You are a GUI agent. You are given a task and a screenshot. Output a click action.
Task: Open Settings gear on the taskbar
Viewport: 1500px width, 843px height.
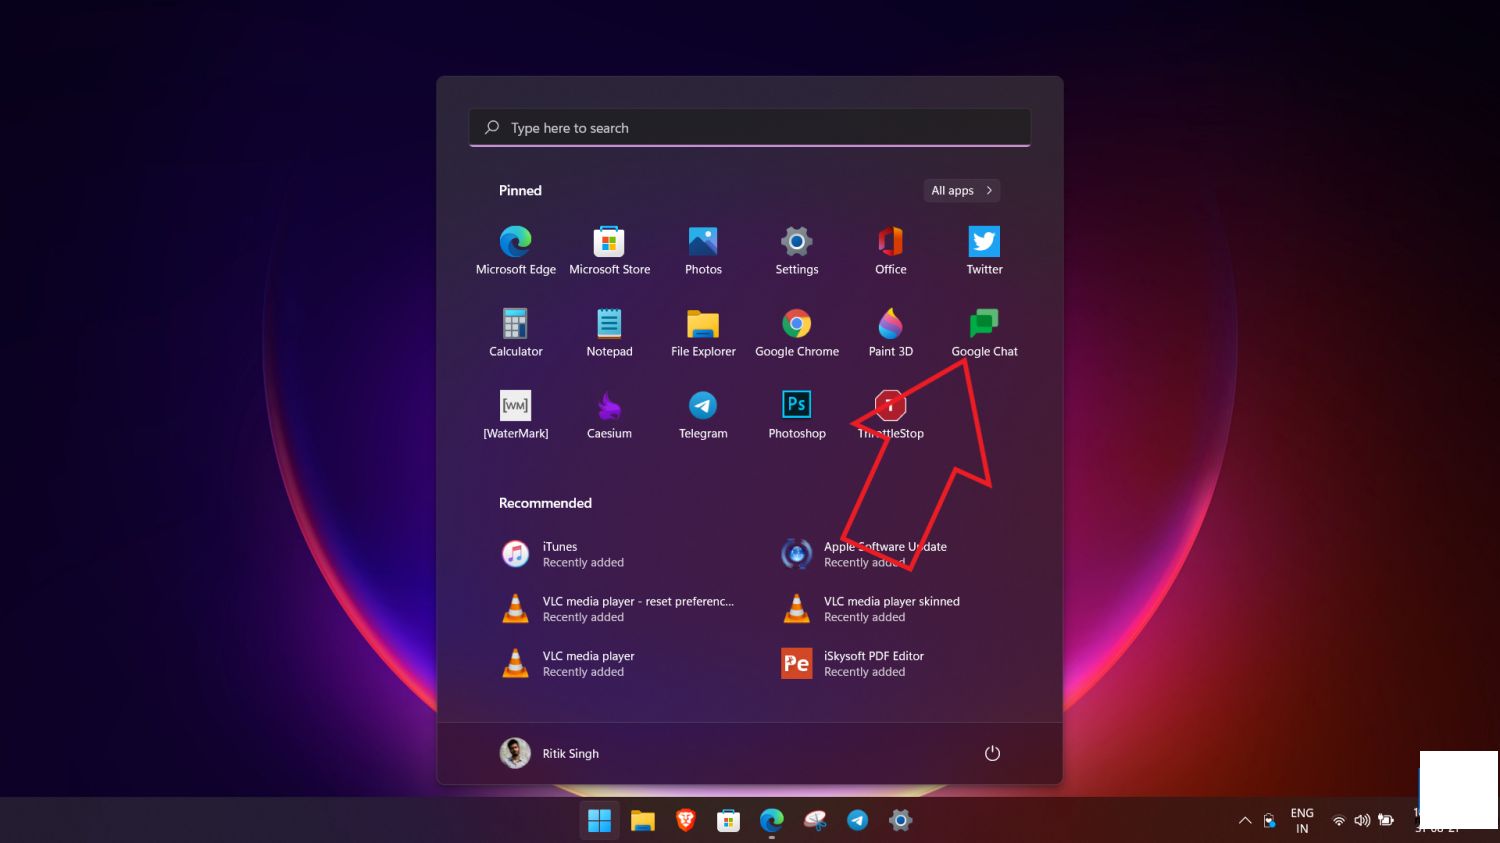pos(900,821)
